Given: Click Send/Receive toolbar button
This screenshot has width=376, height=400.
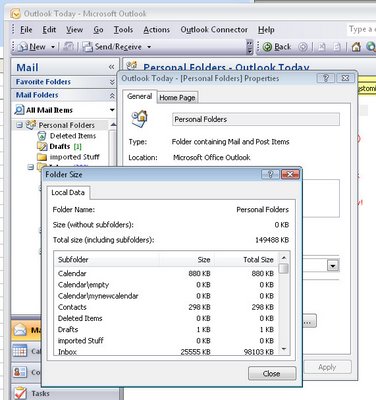Looking at the screenshot, I should click(x=112, y=47).
